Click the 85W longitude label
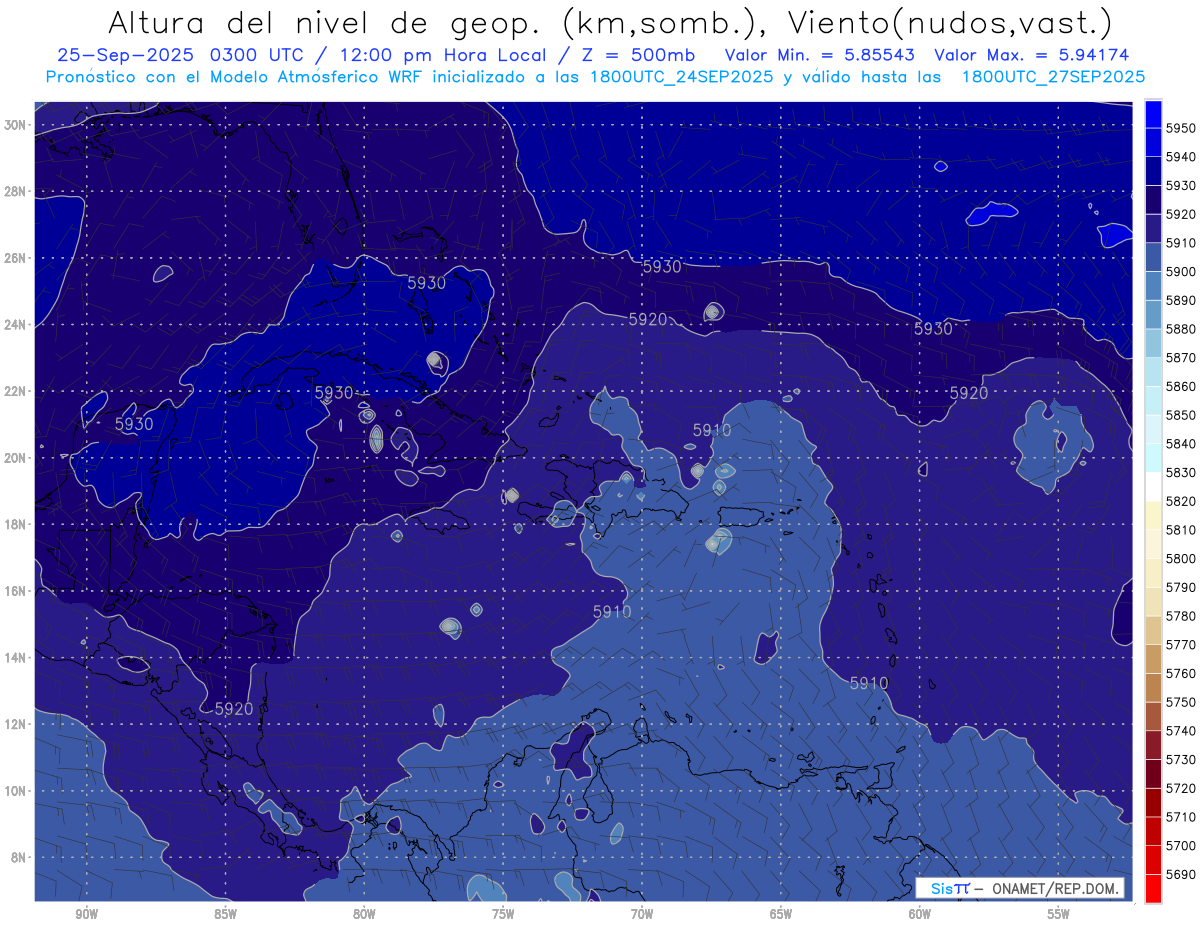Screen dimensions: 1200x927 [x=226, y=914]
